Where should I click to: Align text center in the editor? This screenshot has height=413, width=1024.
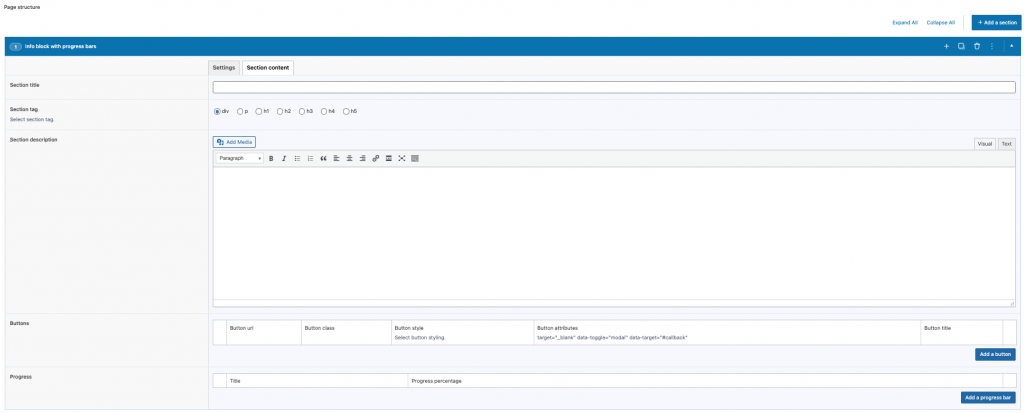point(349,158)
